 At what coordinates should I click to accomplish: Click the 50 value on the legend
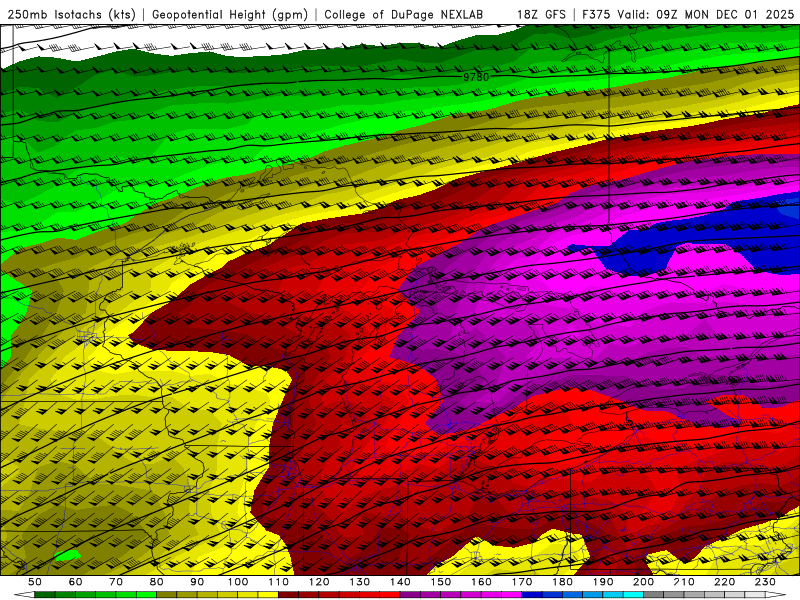(35, 582)
